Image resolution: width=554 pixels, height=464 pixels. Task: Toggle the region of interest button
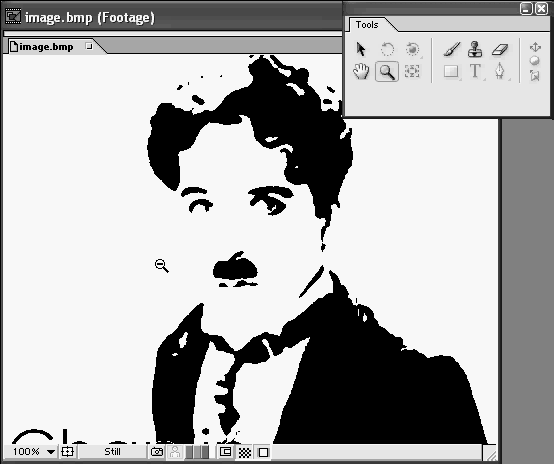click(x=225, y=452)
